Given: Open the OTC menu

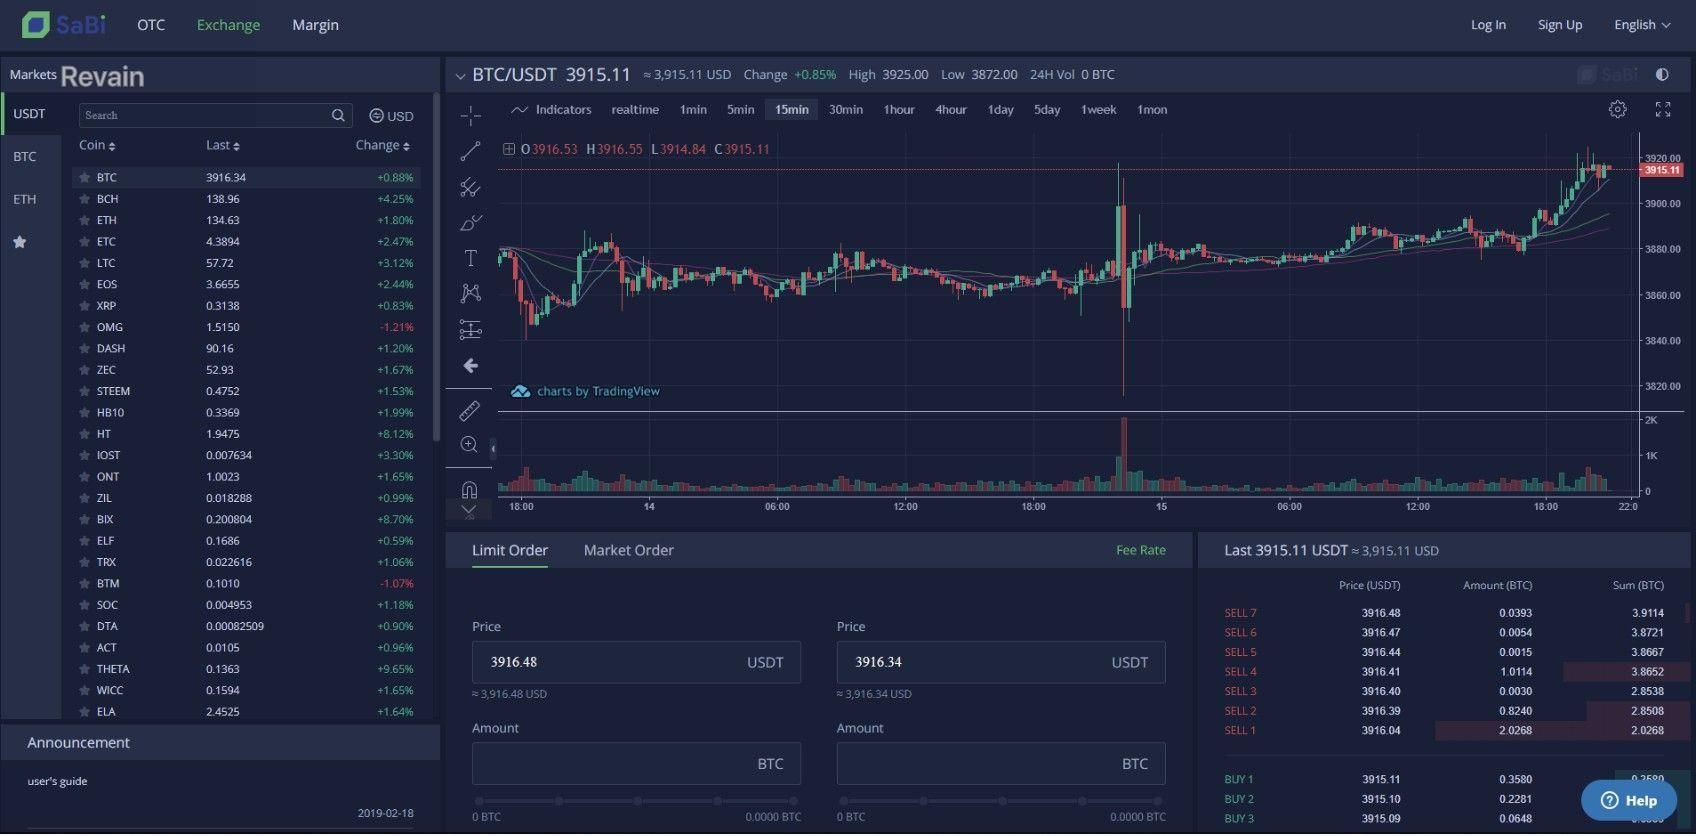Looking at the screenshot, I should coord(151,25).
